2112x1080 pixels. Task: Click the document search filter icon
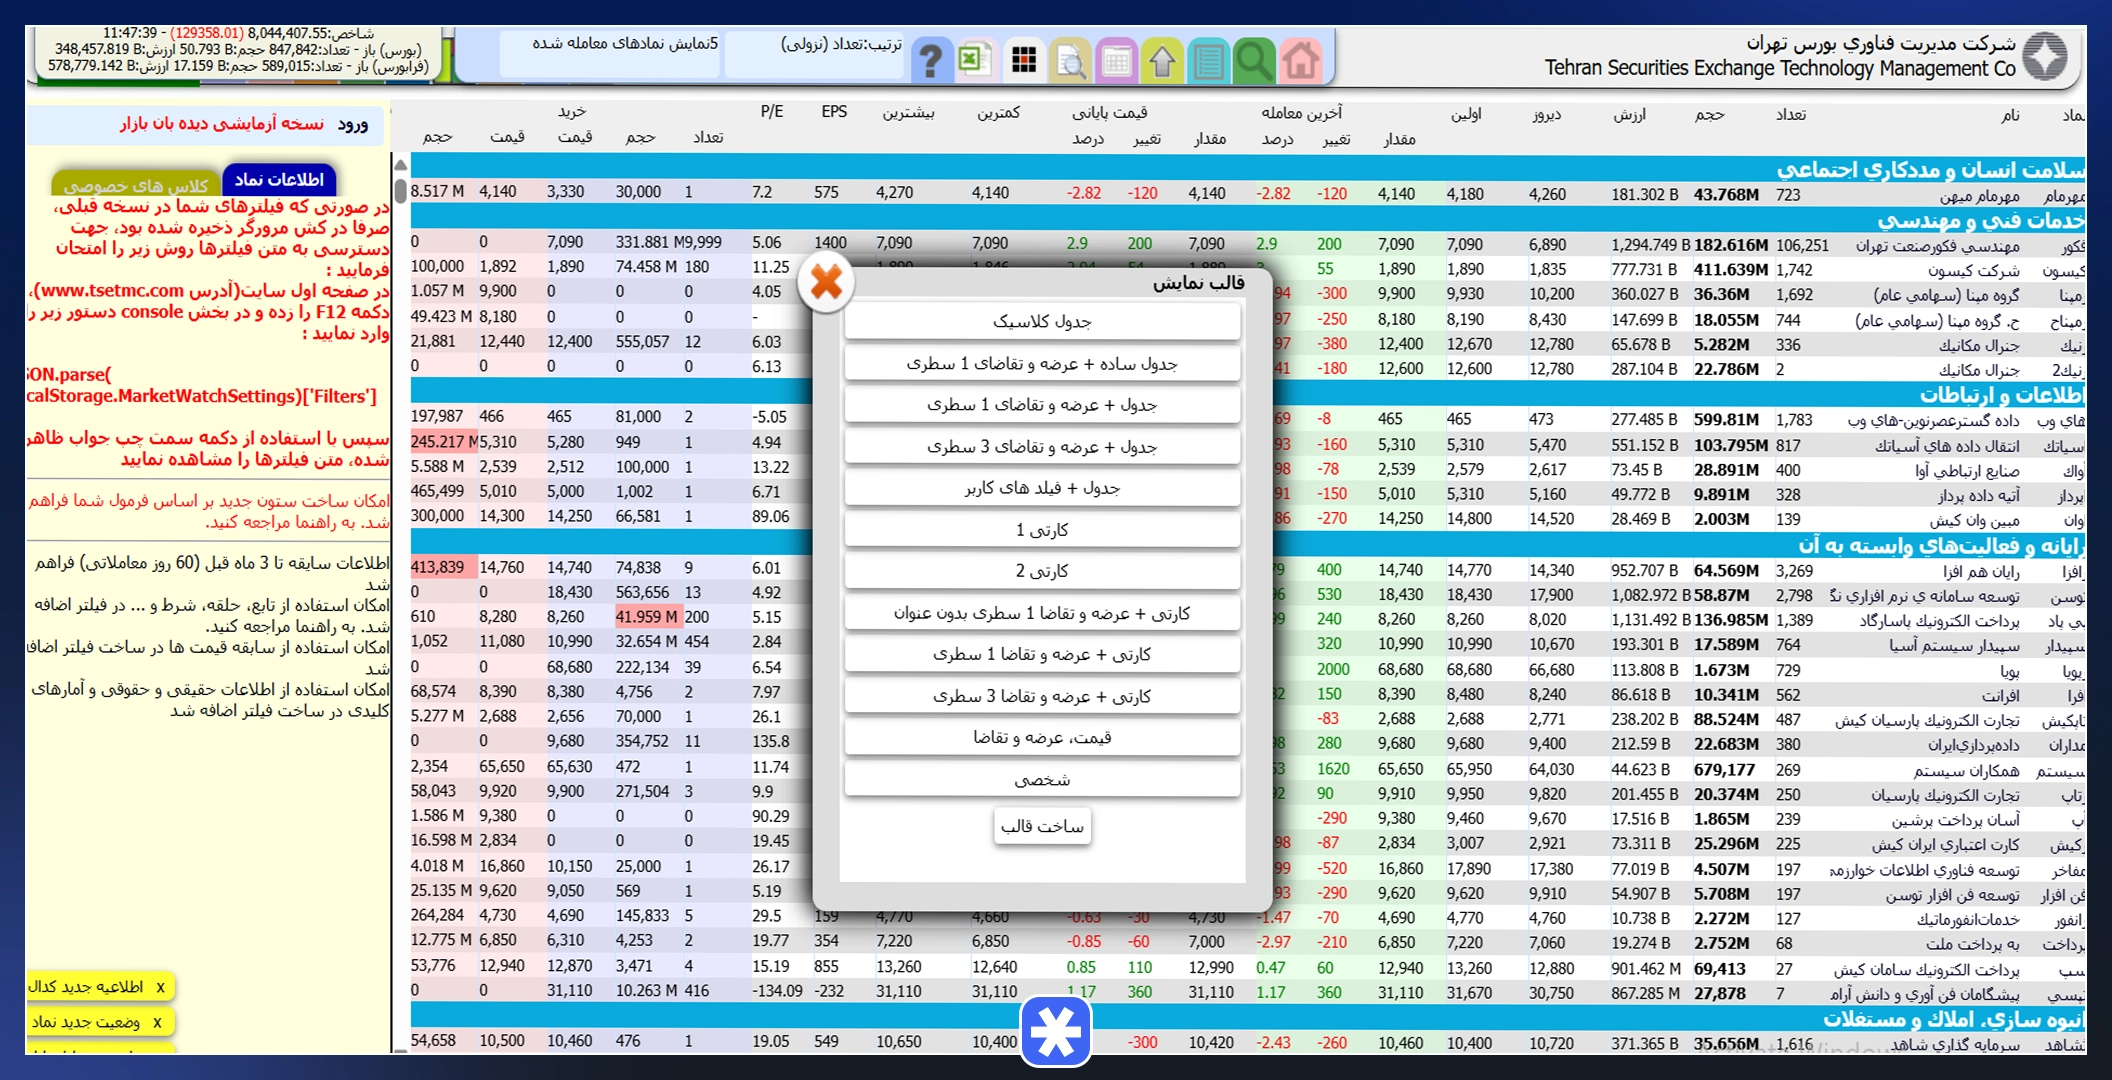point(1070,61)
